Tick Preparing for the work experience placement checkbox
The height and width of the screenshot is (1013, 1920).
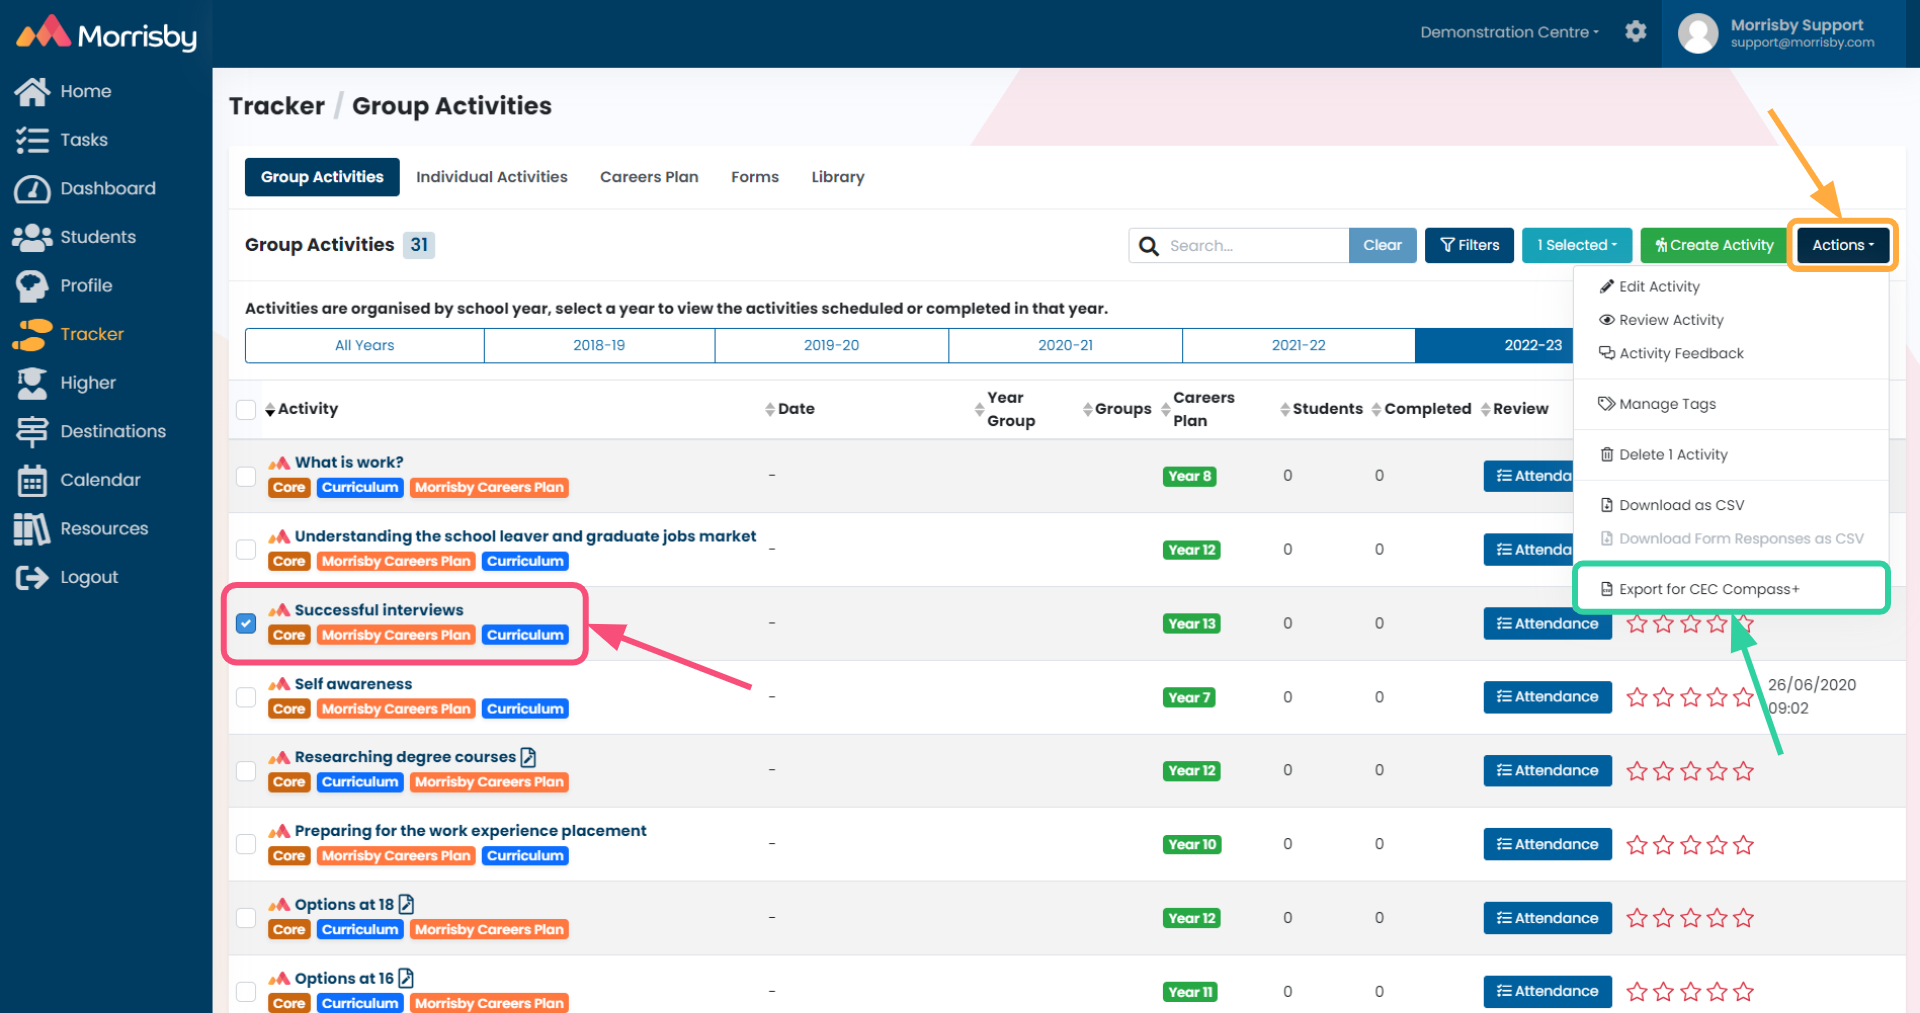click(x=246, y=844)
